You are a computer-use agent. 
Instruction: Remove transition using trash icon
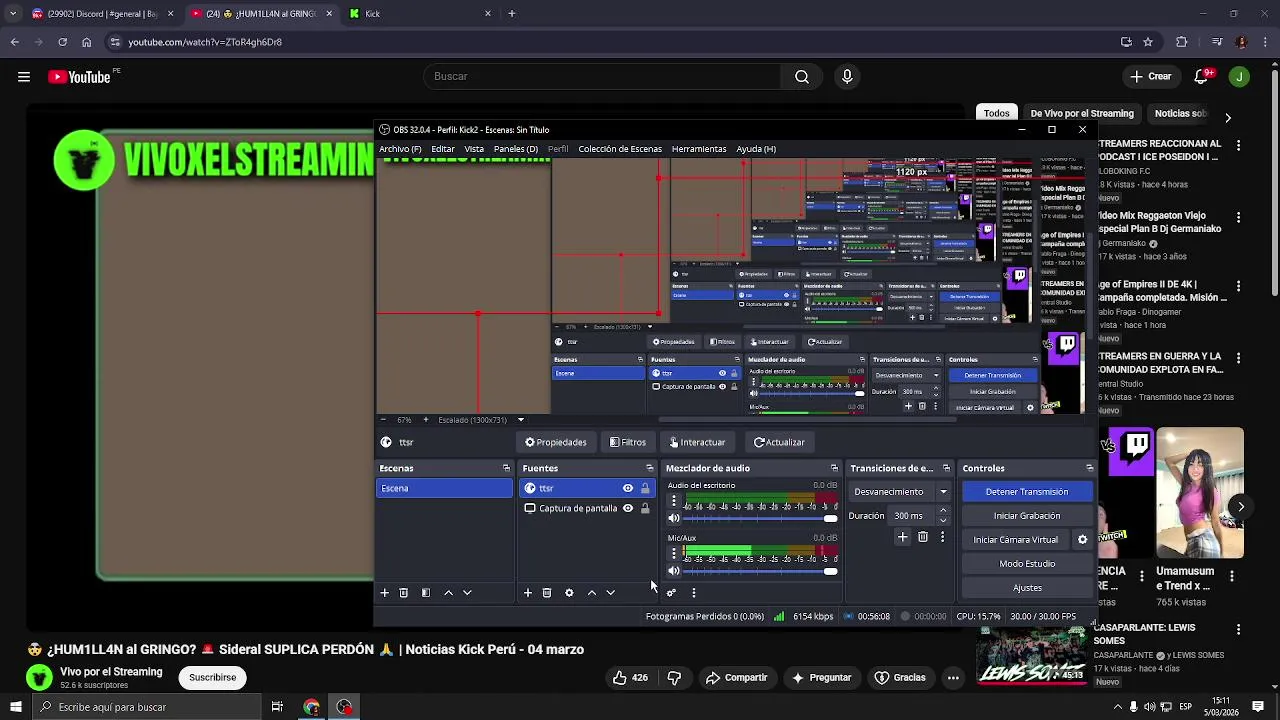[923, 537]
